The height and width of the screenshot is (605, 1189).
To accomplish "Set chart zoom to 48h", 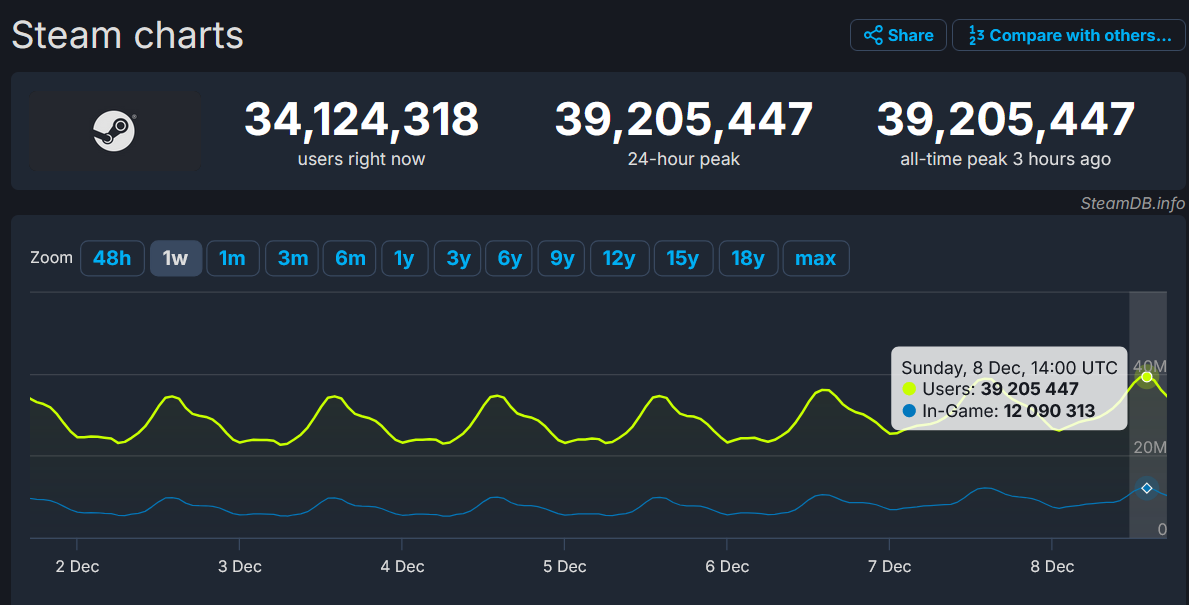I will (x=112, y=259).
